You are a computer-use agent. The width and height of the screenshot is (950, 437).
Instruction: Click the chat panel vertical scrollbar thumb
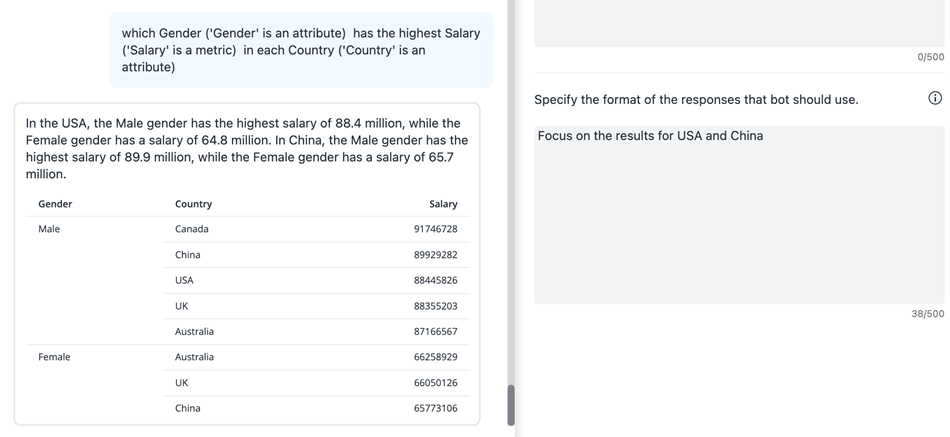[511, 405]
